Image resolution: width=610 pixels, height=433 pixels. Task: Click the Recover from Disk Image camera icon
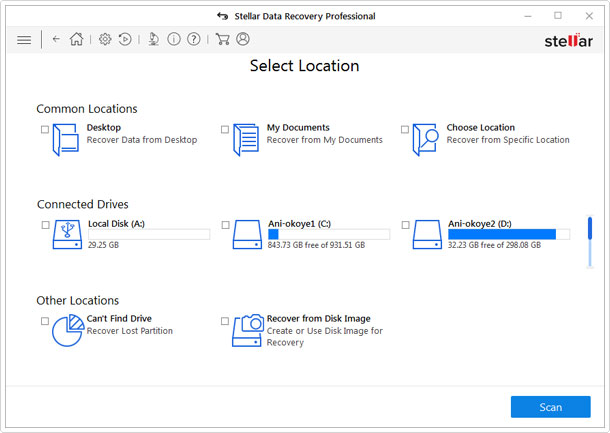click(x=248, y=330)
